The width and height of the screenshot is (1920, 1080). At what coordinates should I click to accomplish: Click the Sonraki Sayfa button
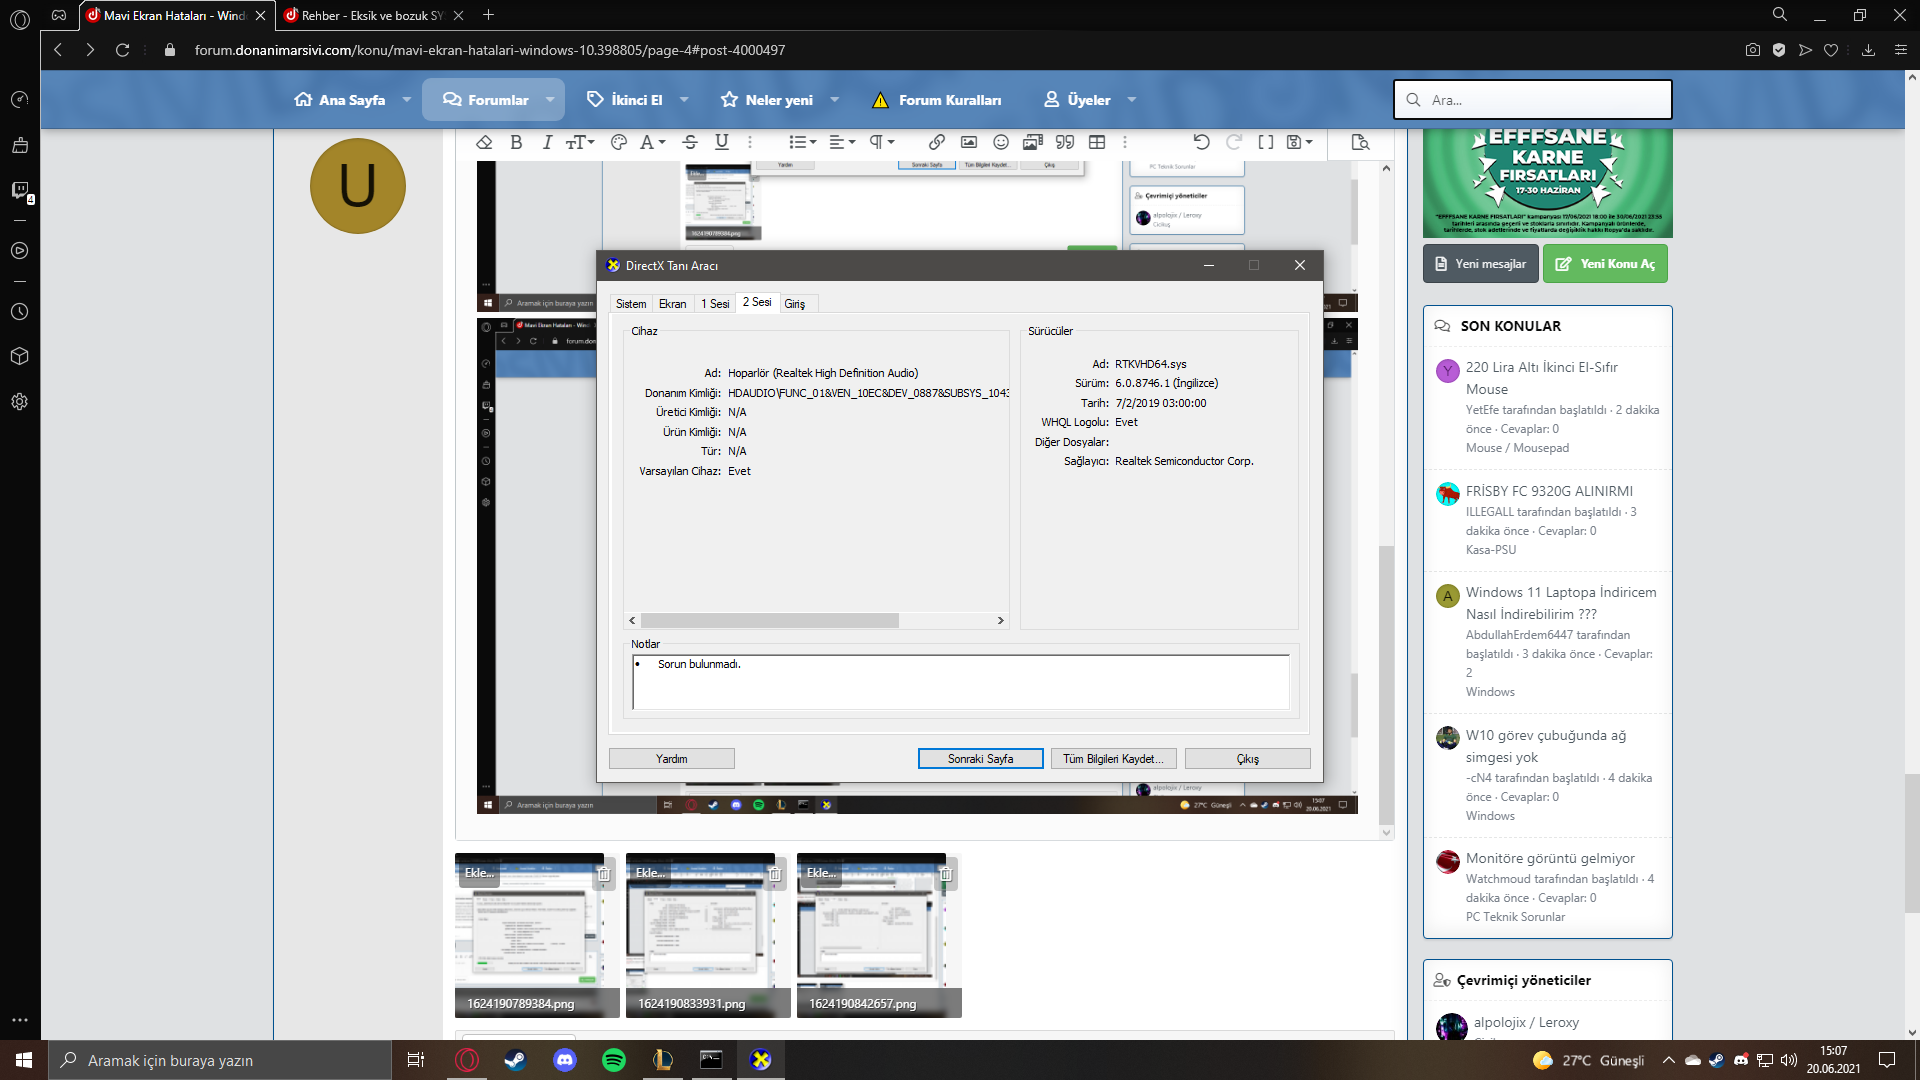point(980,759)
